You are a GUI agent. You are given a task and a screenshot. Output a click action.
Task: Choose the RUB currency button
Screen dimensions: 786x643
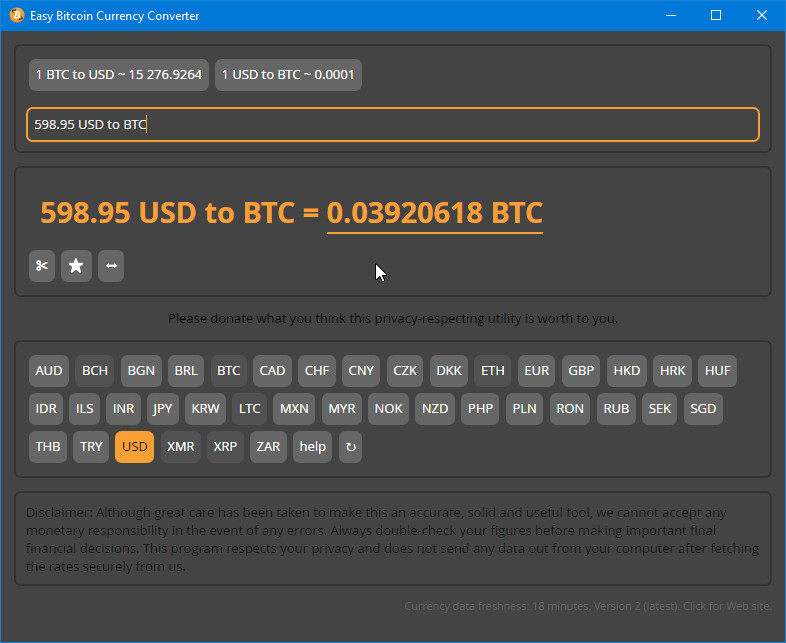(616, 409)
